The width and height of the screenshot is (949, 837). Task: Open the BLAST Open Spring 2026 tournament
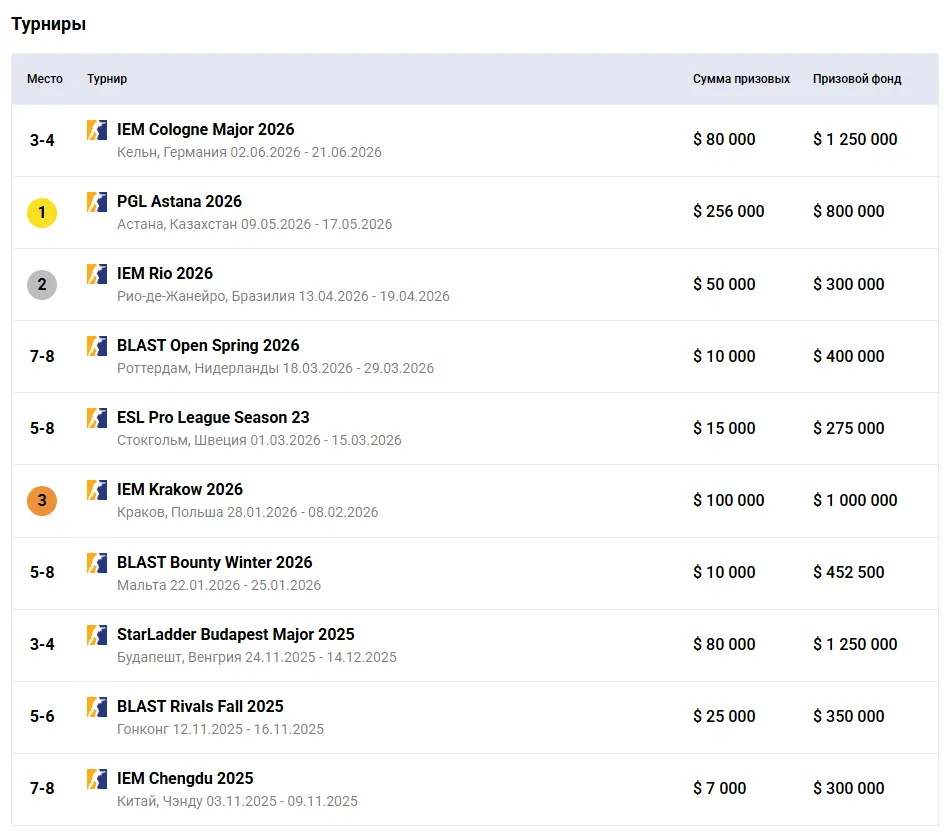(208, 346)
